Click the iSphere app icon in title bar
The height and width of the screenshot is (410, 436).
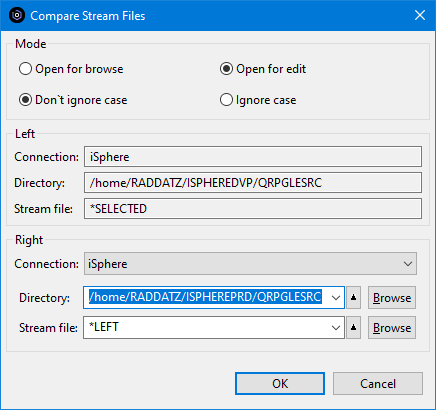coord(17,15)
